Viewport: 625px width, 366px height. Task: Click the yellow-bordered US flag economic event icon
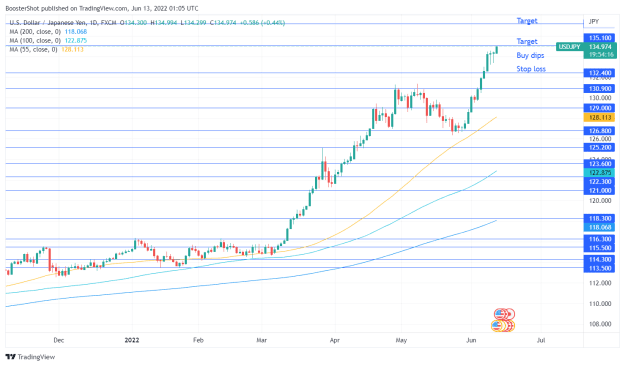[497, 326]
